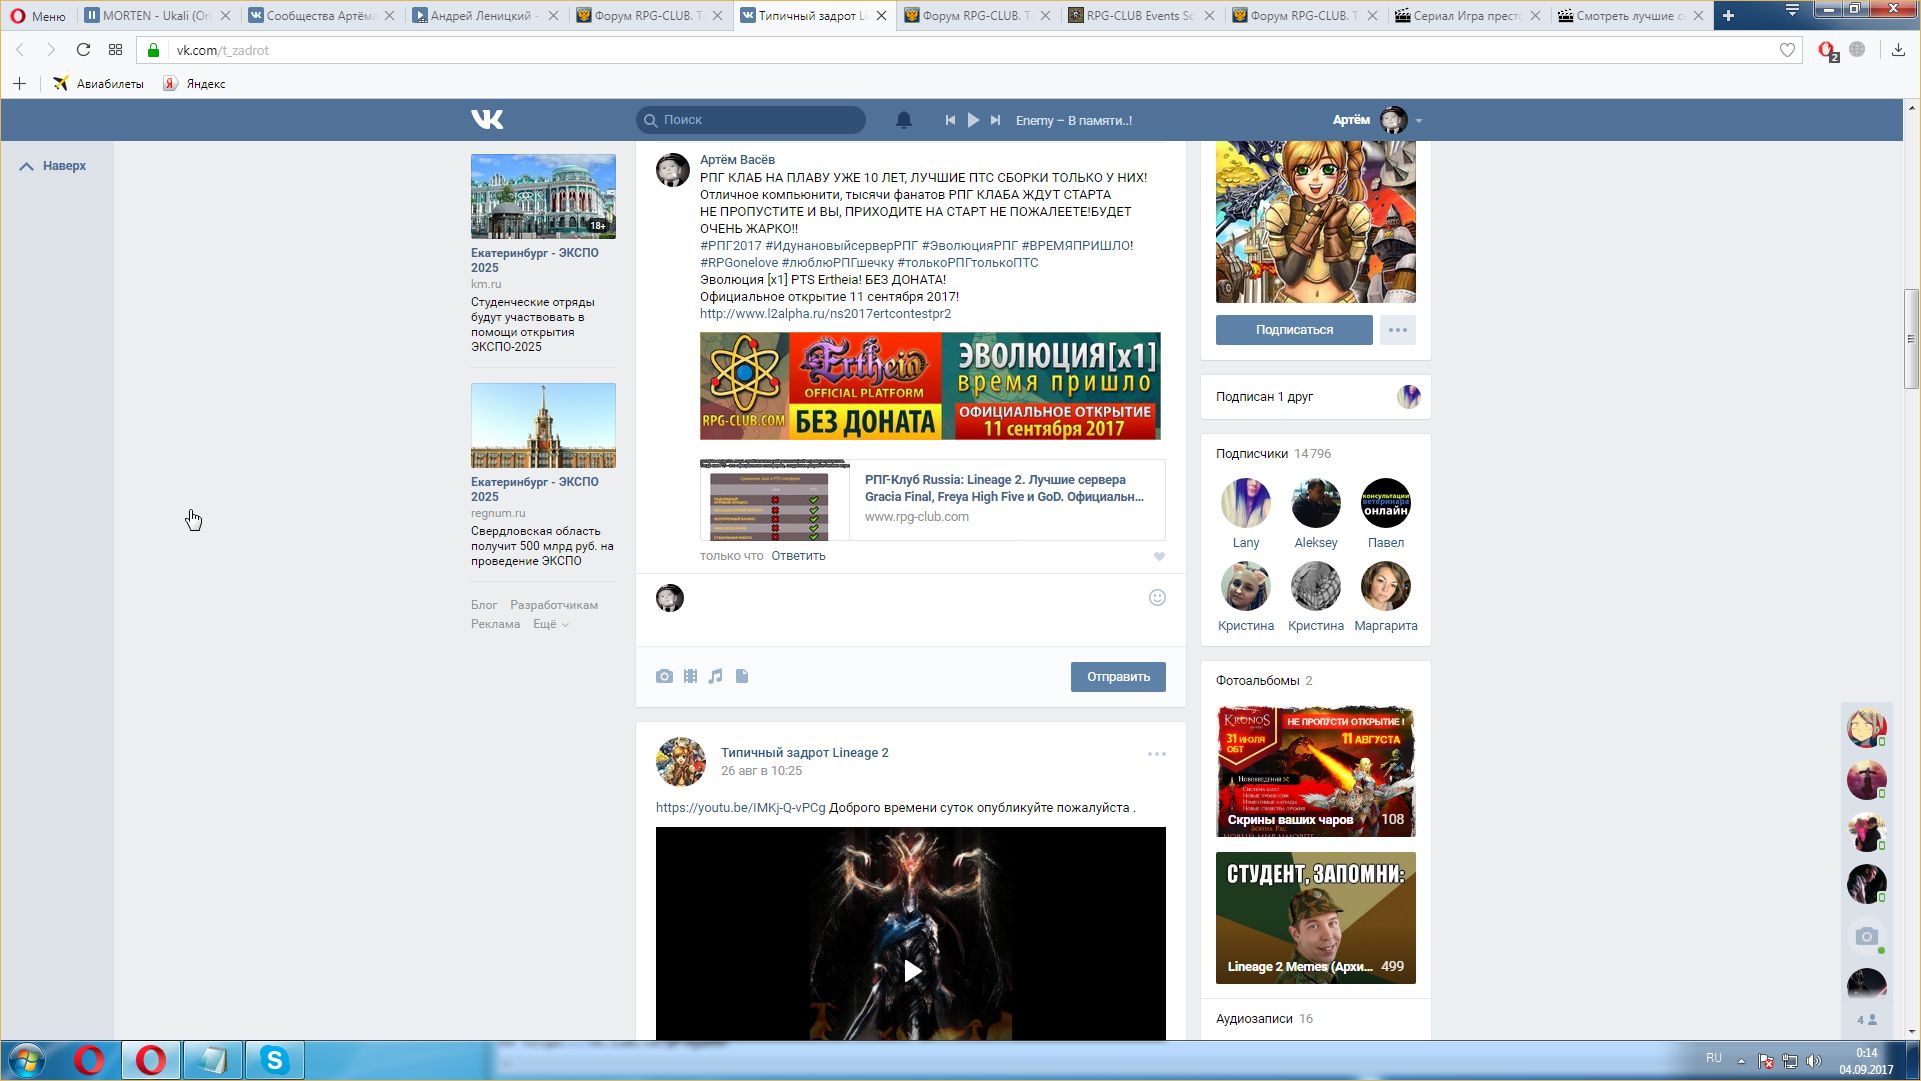Open Екатеринбург ЭКСПО 2025 km.ru ad
The width and height of the screenshot is (1921, 1081).
coord(543,254)
